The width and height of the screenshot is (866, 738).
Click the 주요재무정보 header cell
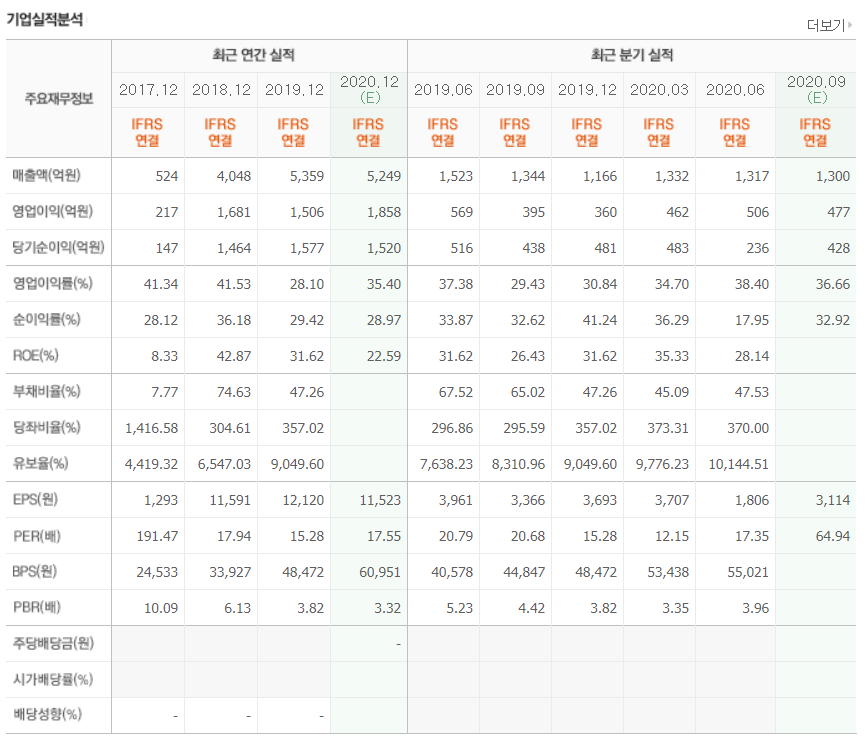[59, 99]
